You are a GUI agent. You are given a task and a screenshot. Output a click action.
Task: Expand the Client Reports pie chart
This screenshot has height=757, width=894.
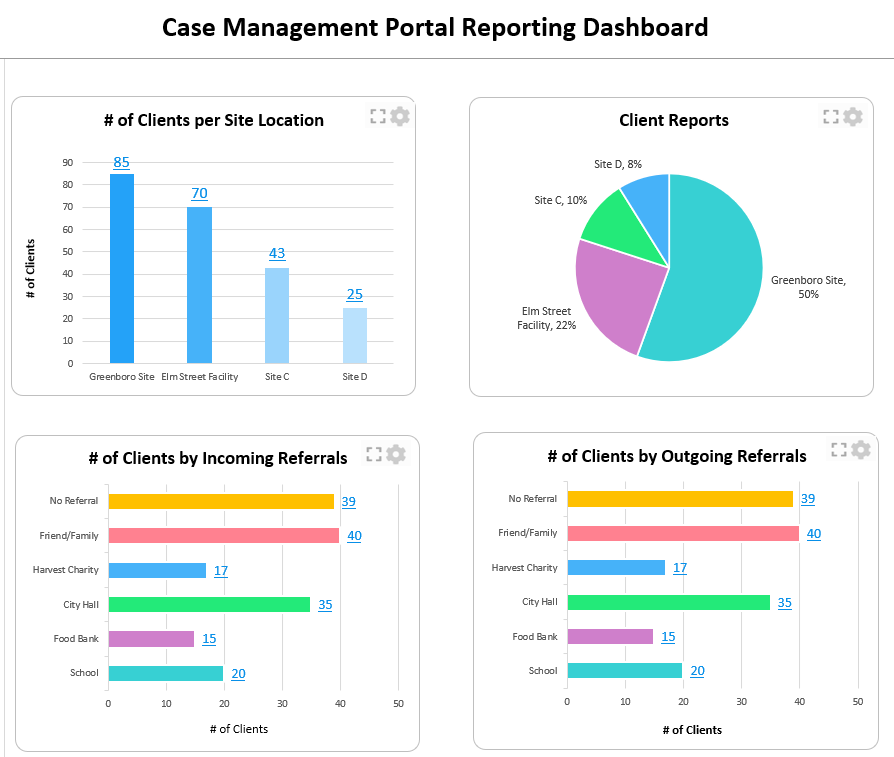coord(830,116)
